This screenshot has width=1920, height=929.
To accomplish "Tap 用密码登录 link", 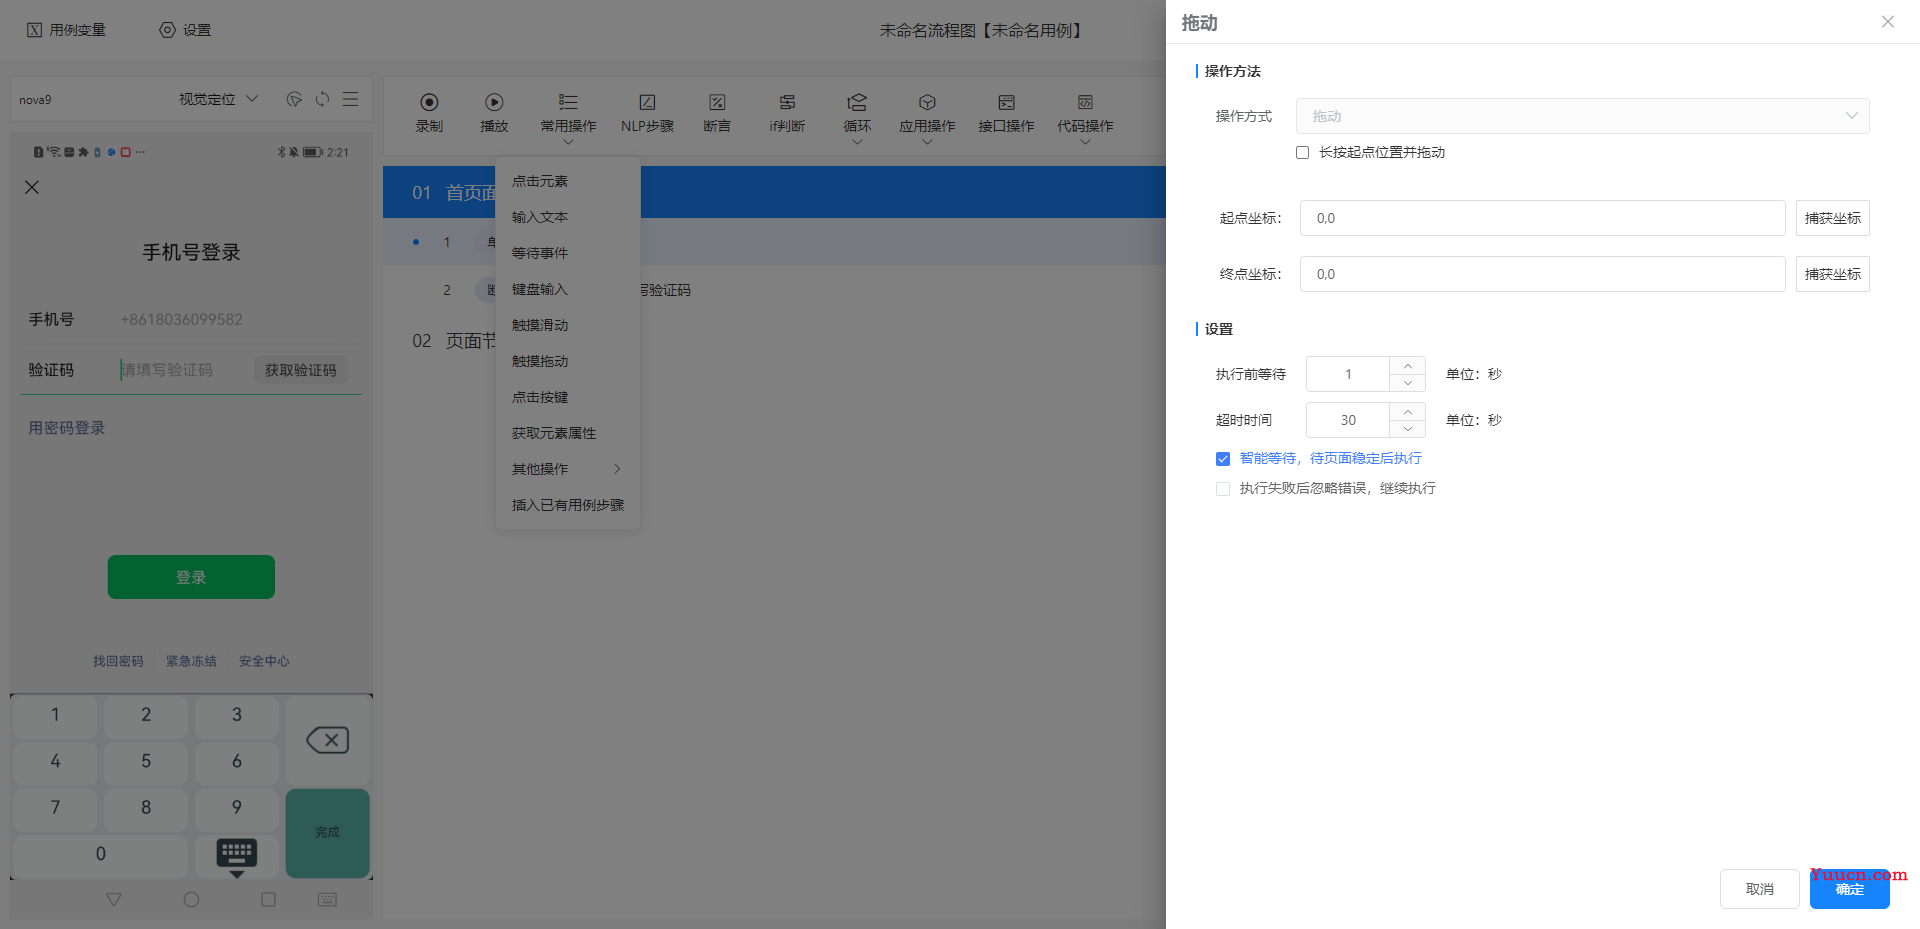I will tap(66, 428).
